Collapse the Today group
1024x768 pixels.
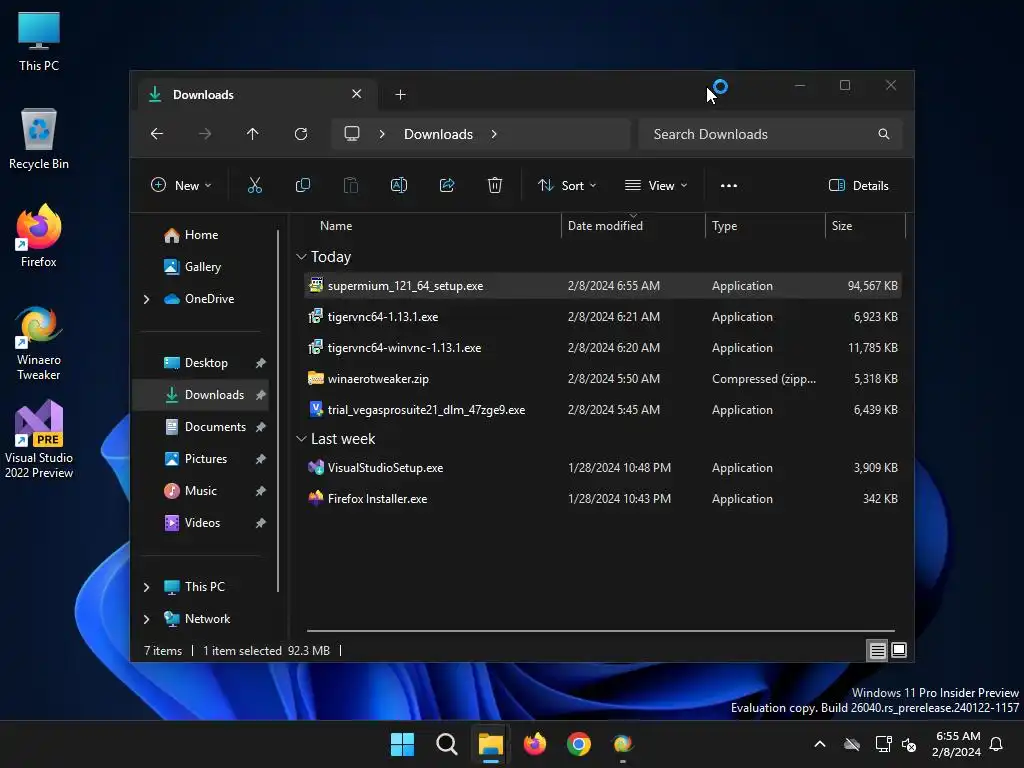pyautogui.click(x=301, y=257)
